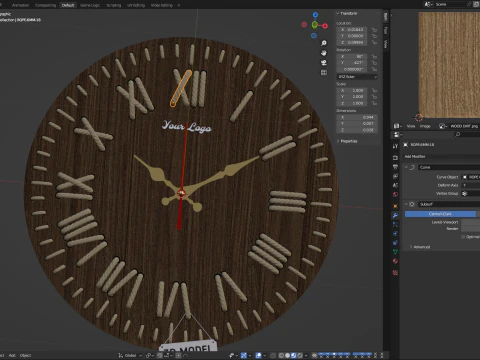Select solid viewport shading
The image size is (480, 360).
coord(287,355)
